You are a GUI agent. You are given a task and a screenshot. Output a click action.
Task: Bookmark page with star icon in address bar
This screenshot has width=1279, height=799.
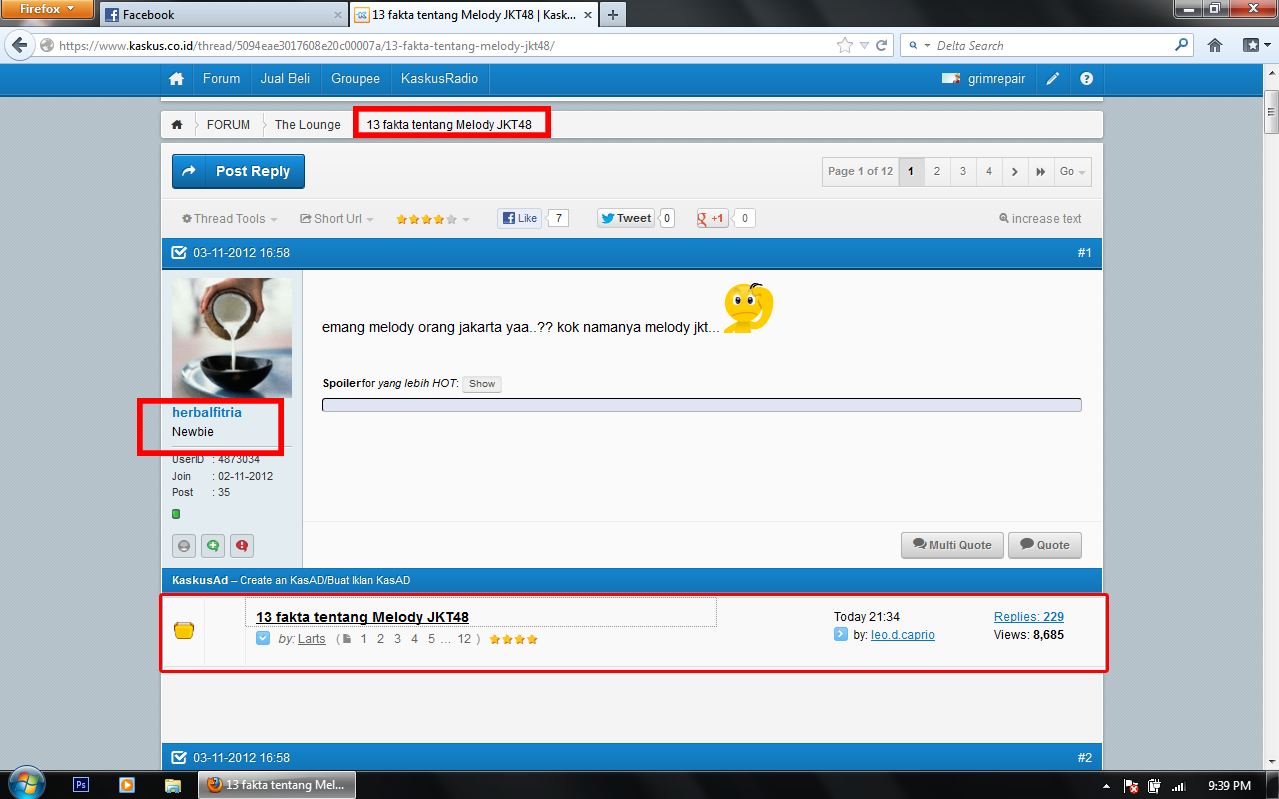(x=845, y=45)
